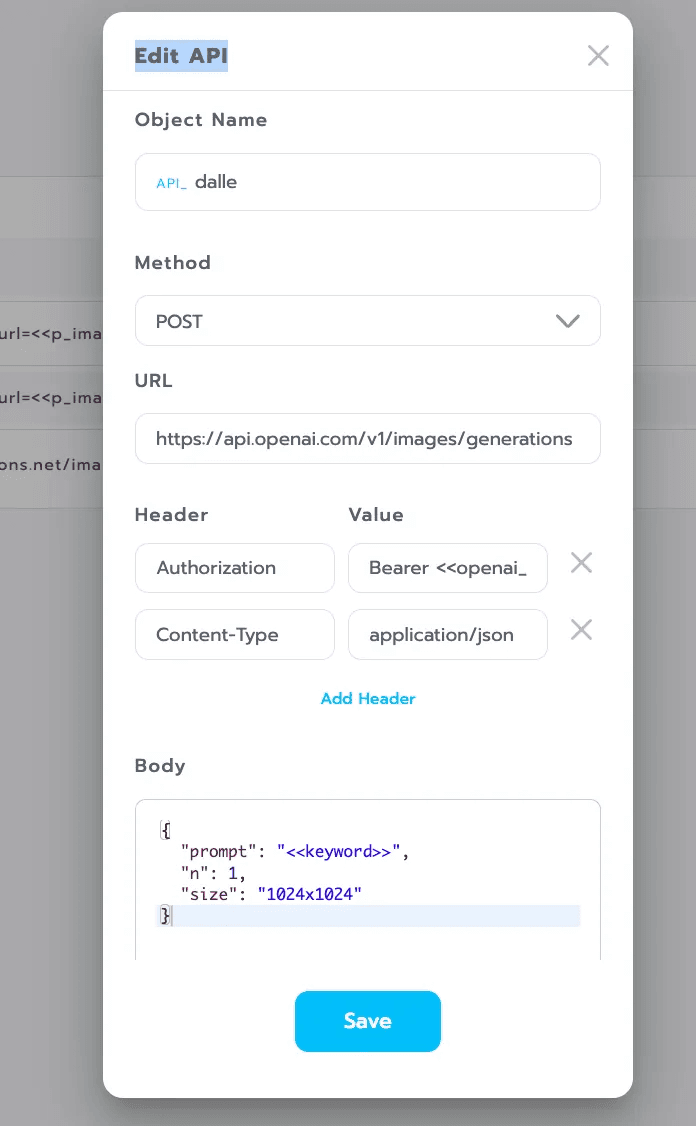Remove the Bearer authorization header using its delete icon
Screen dimensions: 696x1126
tap(581, 563)
